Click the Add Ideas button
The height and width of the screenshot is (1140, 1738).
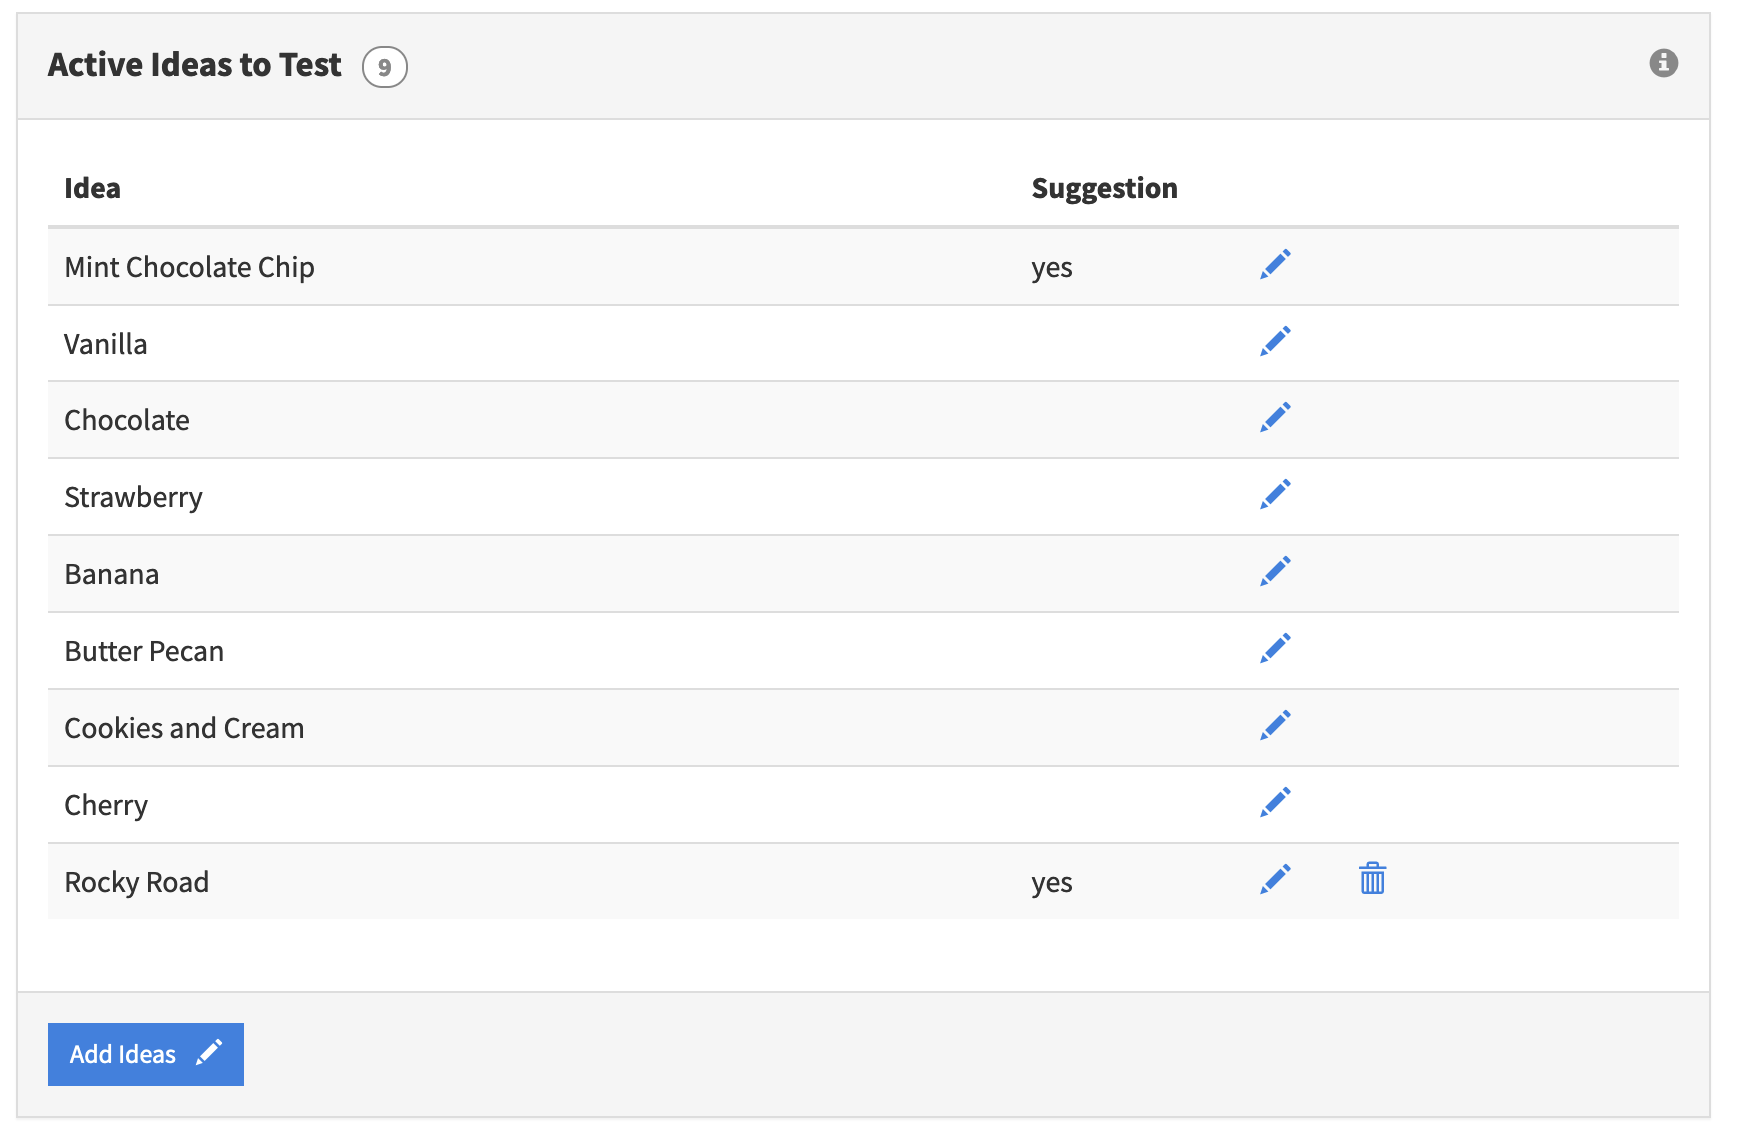pos(146,1054)
